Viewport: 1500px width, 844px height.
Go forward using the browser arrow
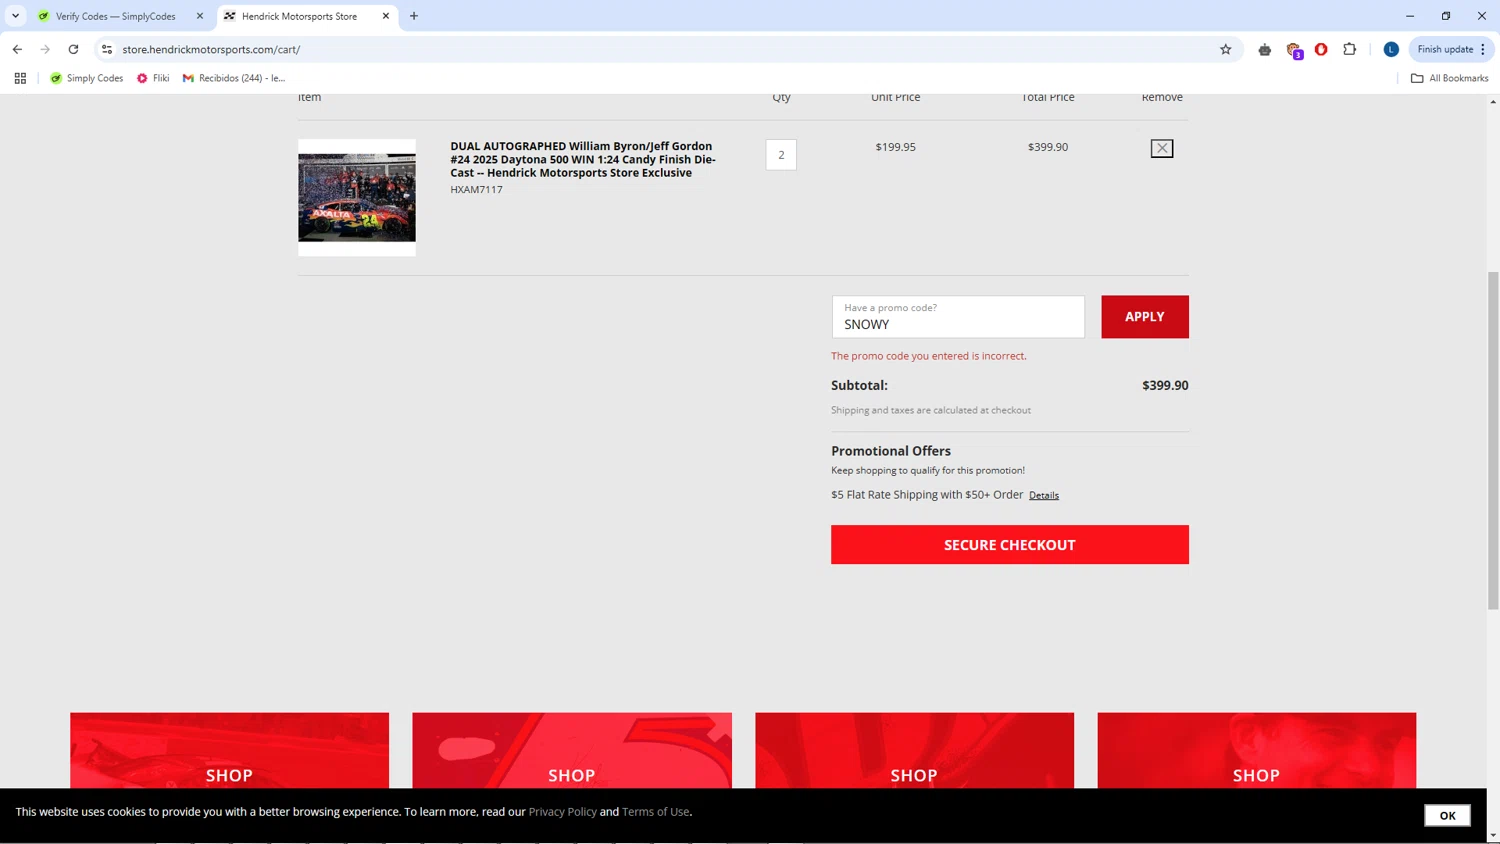click(x=45, y=49)
